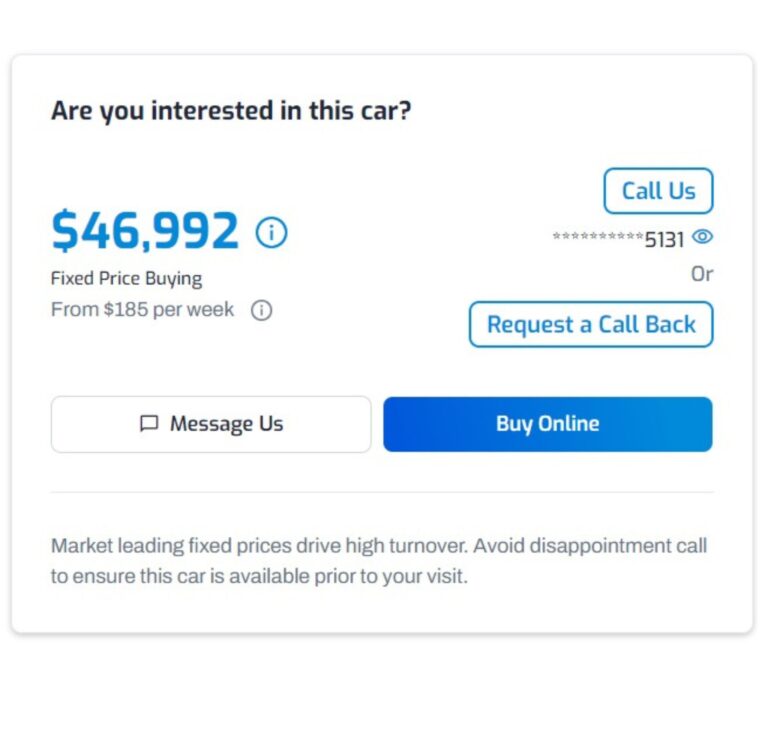Click the speech bubble icon in Message Us
This screenshot has width=768, height=731.
click(x=149, y=424)
